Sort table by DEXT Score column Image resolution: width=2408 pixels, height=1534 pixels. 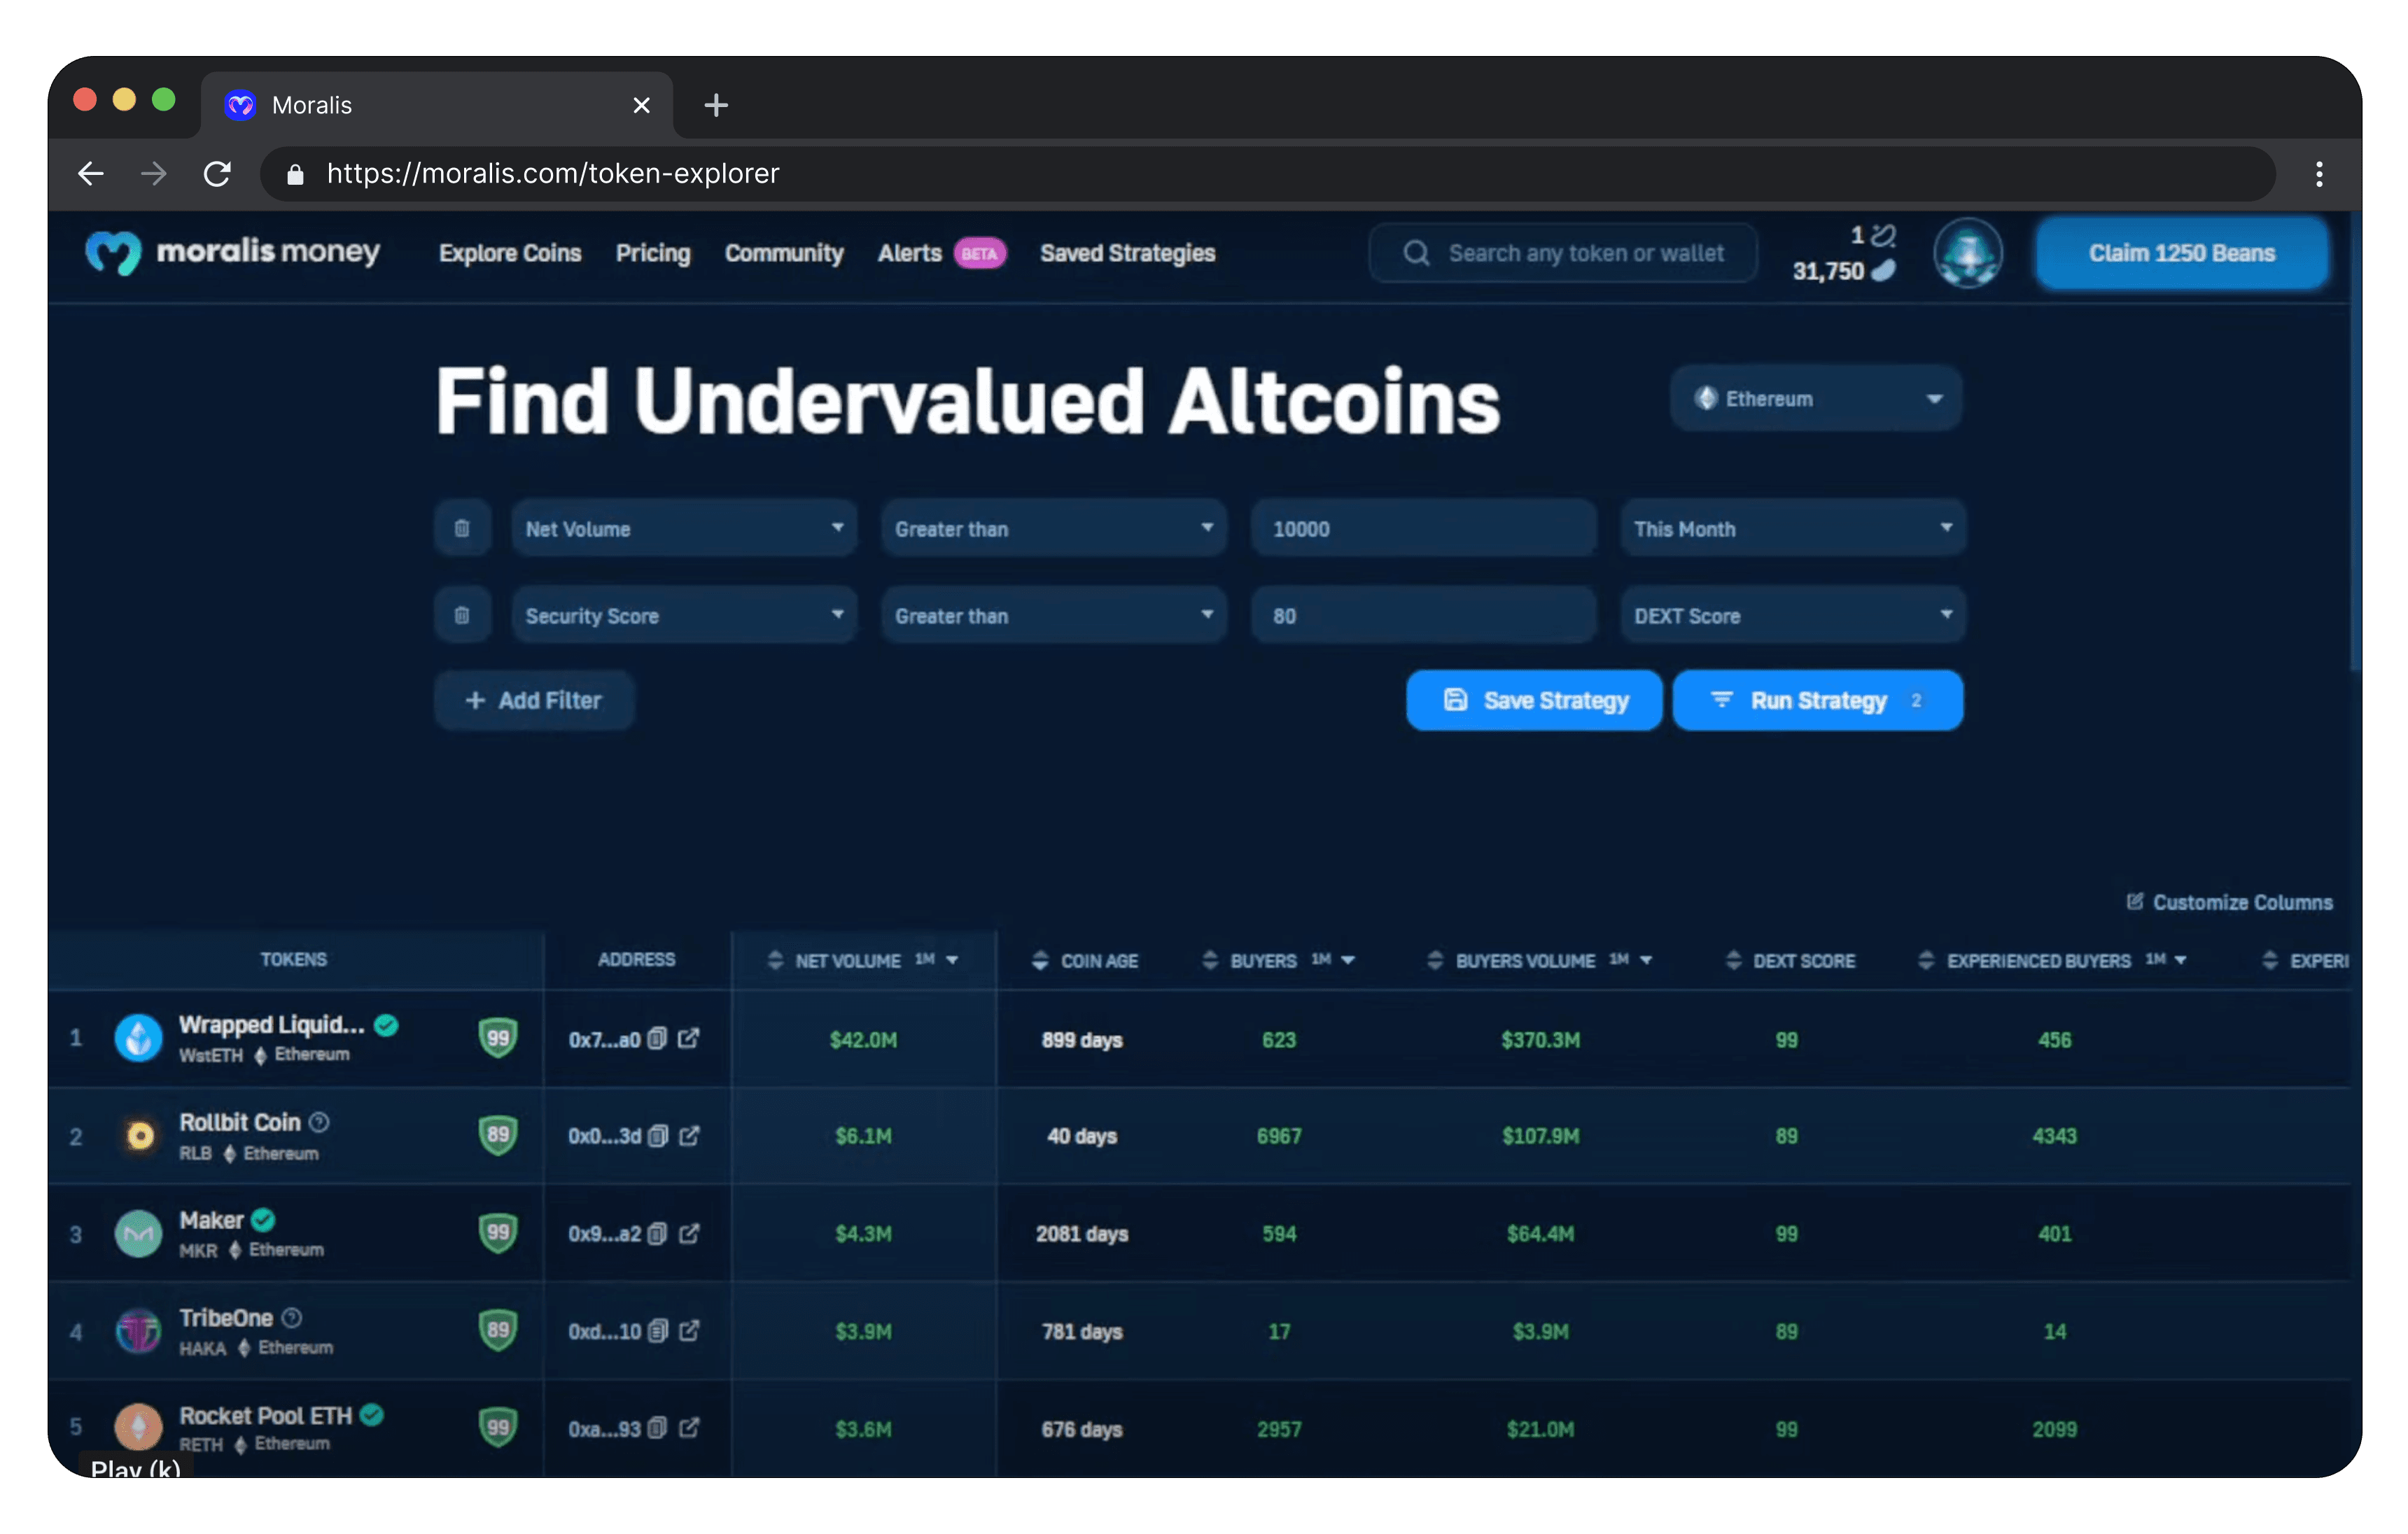tap(1790, 960)
